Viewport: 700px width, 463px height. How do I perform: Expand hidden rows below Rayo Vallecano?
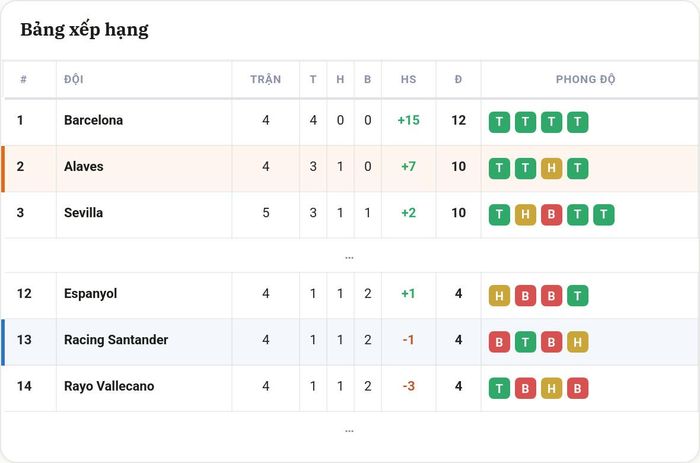[349, 431]
